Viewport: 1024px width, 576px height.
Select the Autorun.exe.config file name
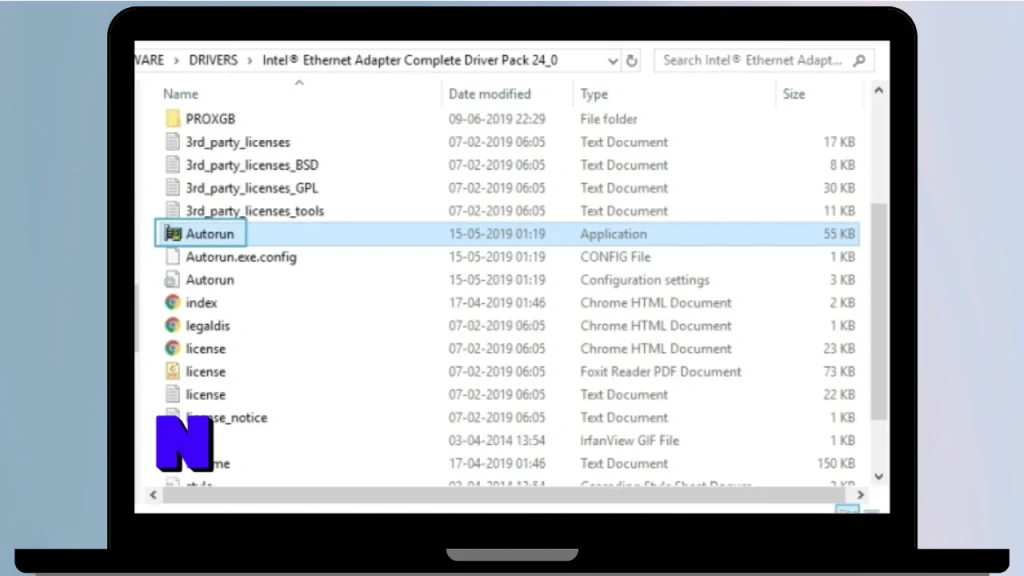(x=241, y=257)
